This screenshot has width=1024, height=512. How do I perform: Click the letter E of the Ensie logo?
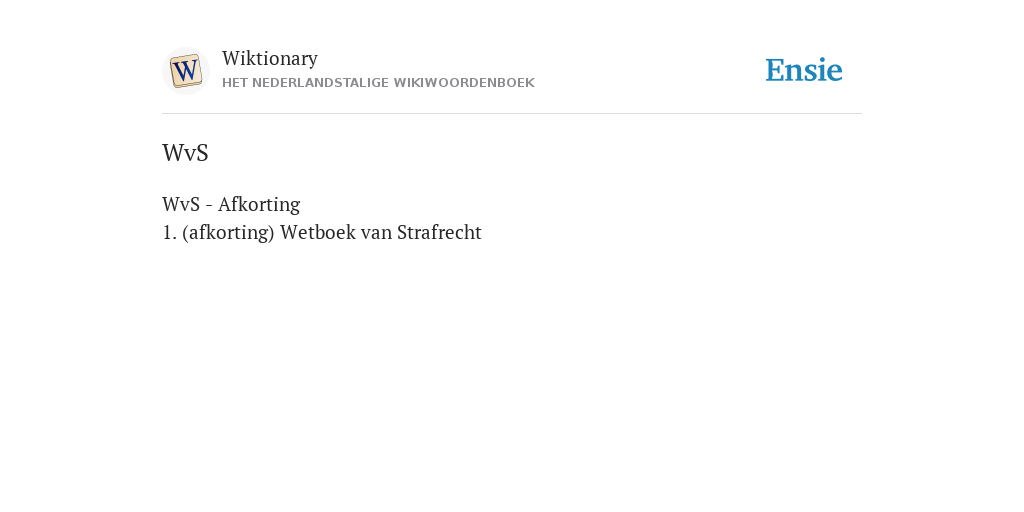pyautogui.click(x=775, y=70)
